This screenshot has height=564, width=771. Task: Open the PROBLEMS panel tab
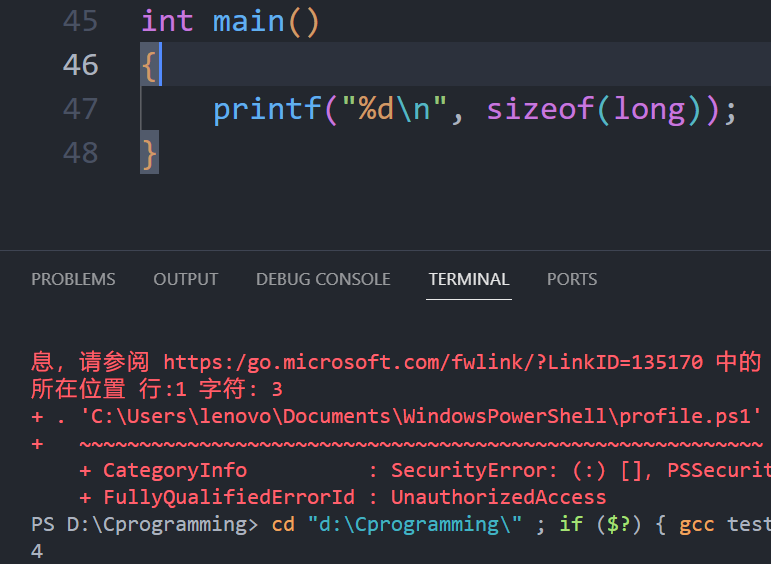[x=73, y=279]
